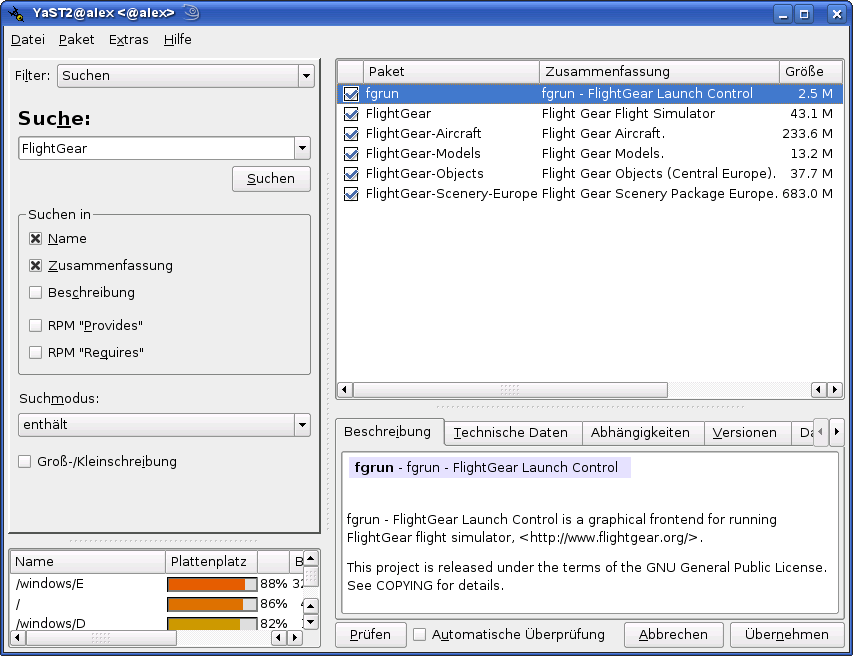Click the FlightGear search input field
The image size is (853, 656).
157,148
